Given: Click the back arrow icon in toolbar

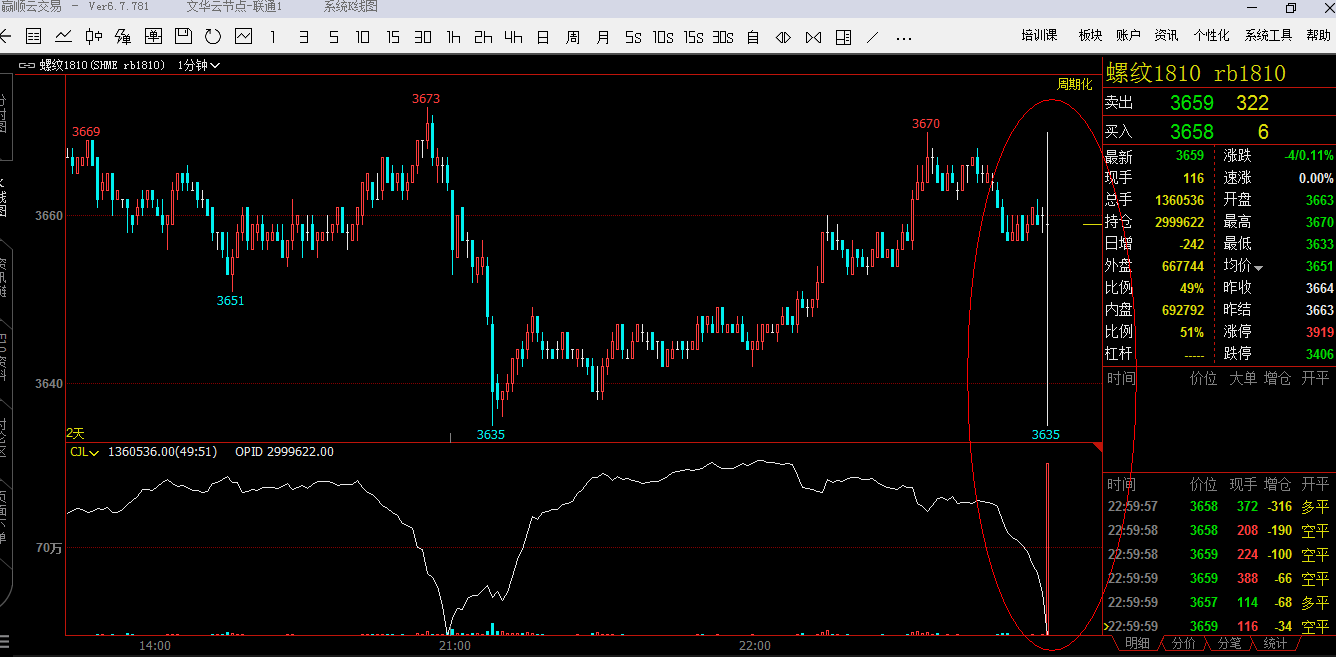Looking at the screenshot, I should 5,37.
